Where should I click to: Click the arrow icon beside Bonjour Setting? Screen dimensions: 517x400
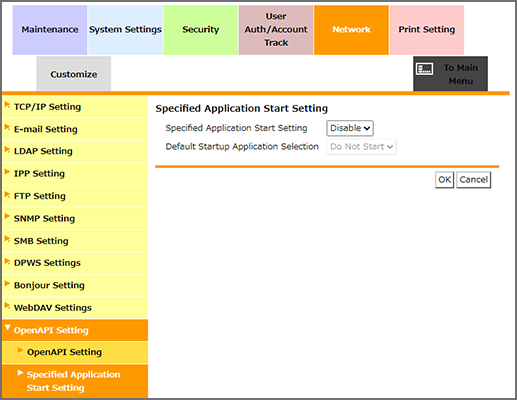click(7, 283)
